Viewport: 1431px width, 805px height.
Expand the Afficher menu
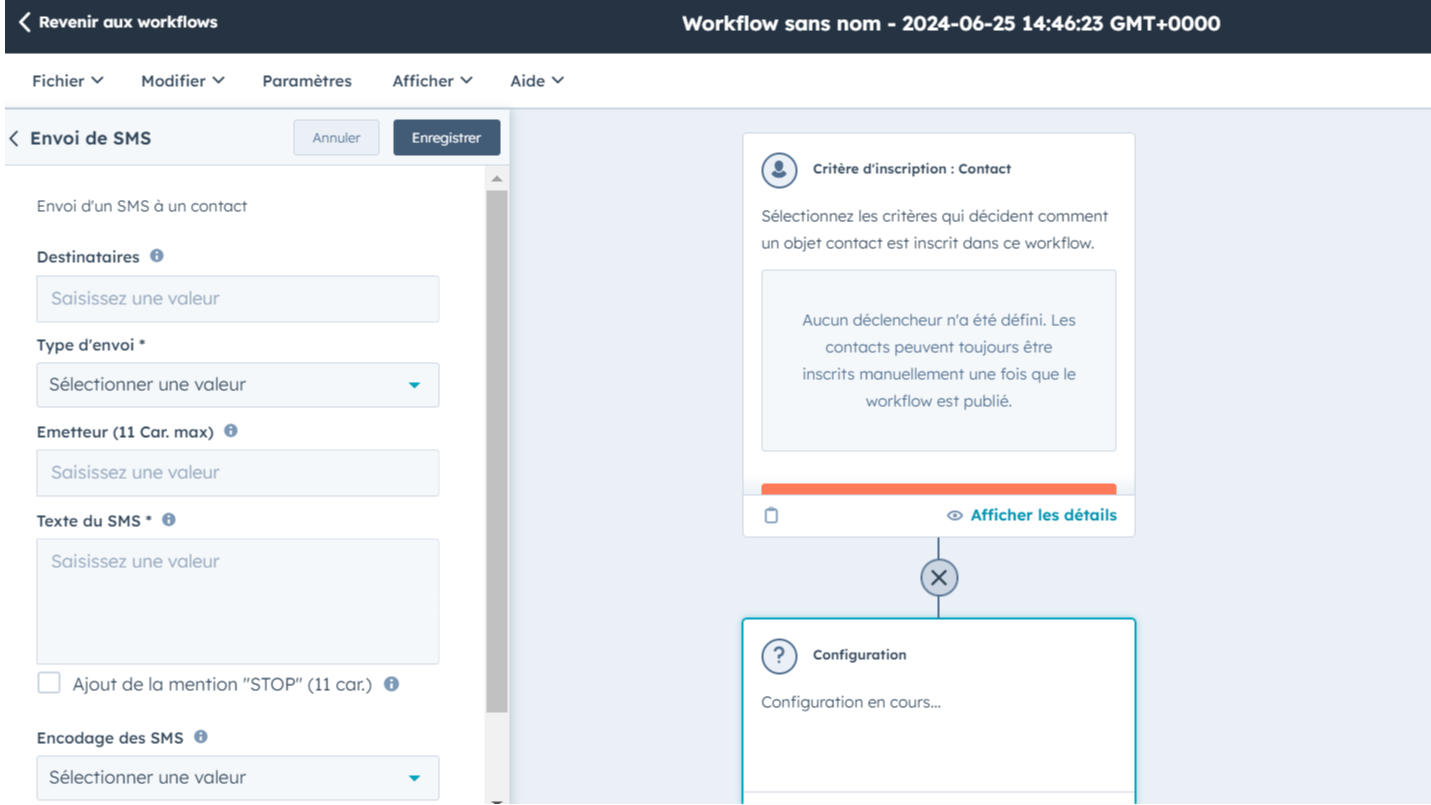(432, 81)
